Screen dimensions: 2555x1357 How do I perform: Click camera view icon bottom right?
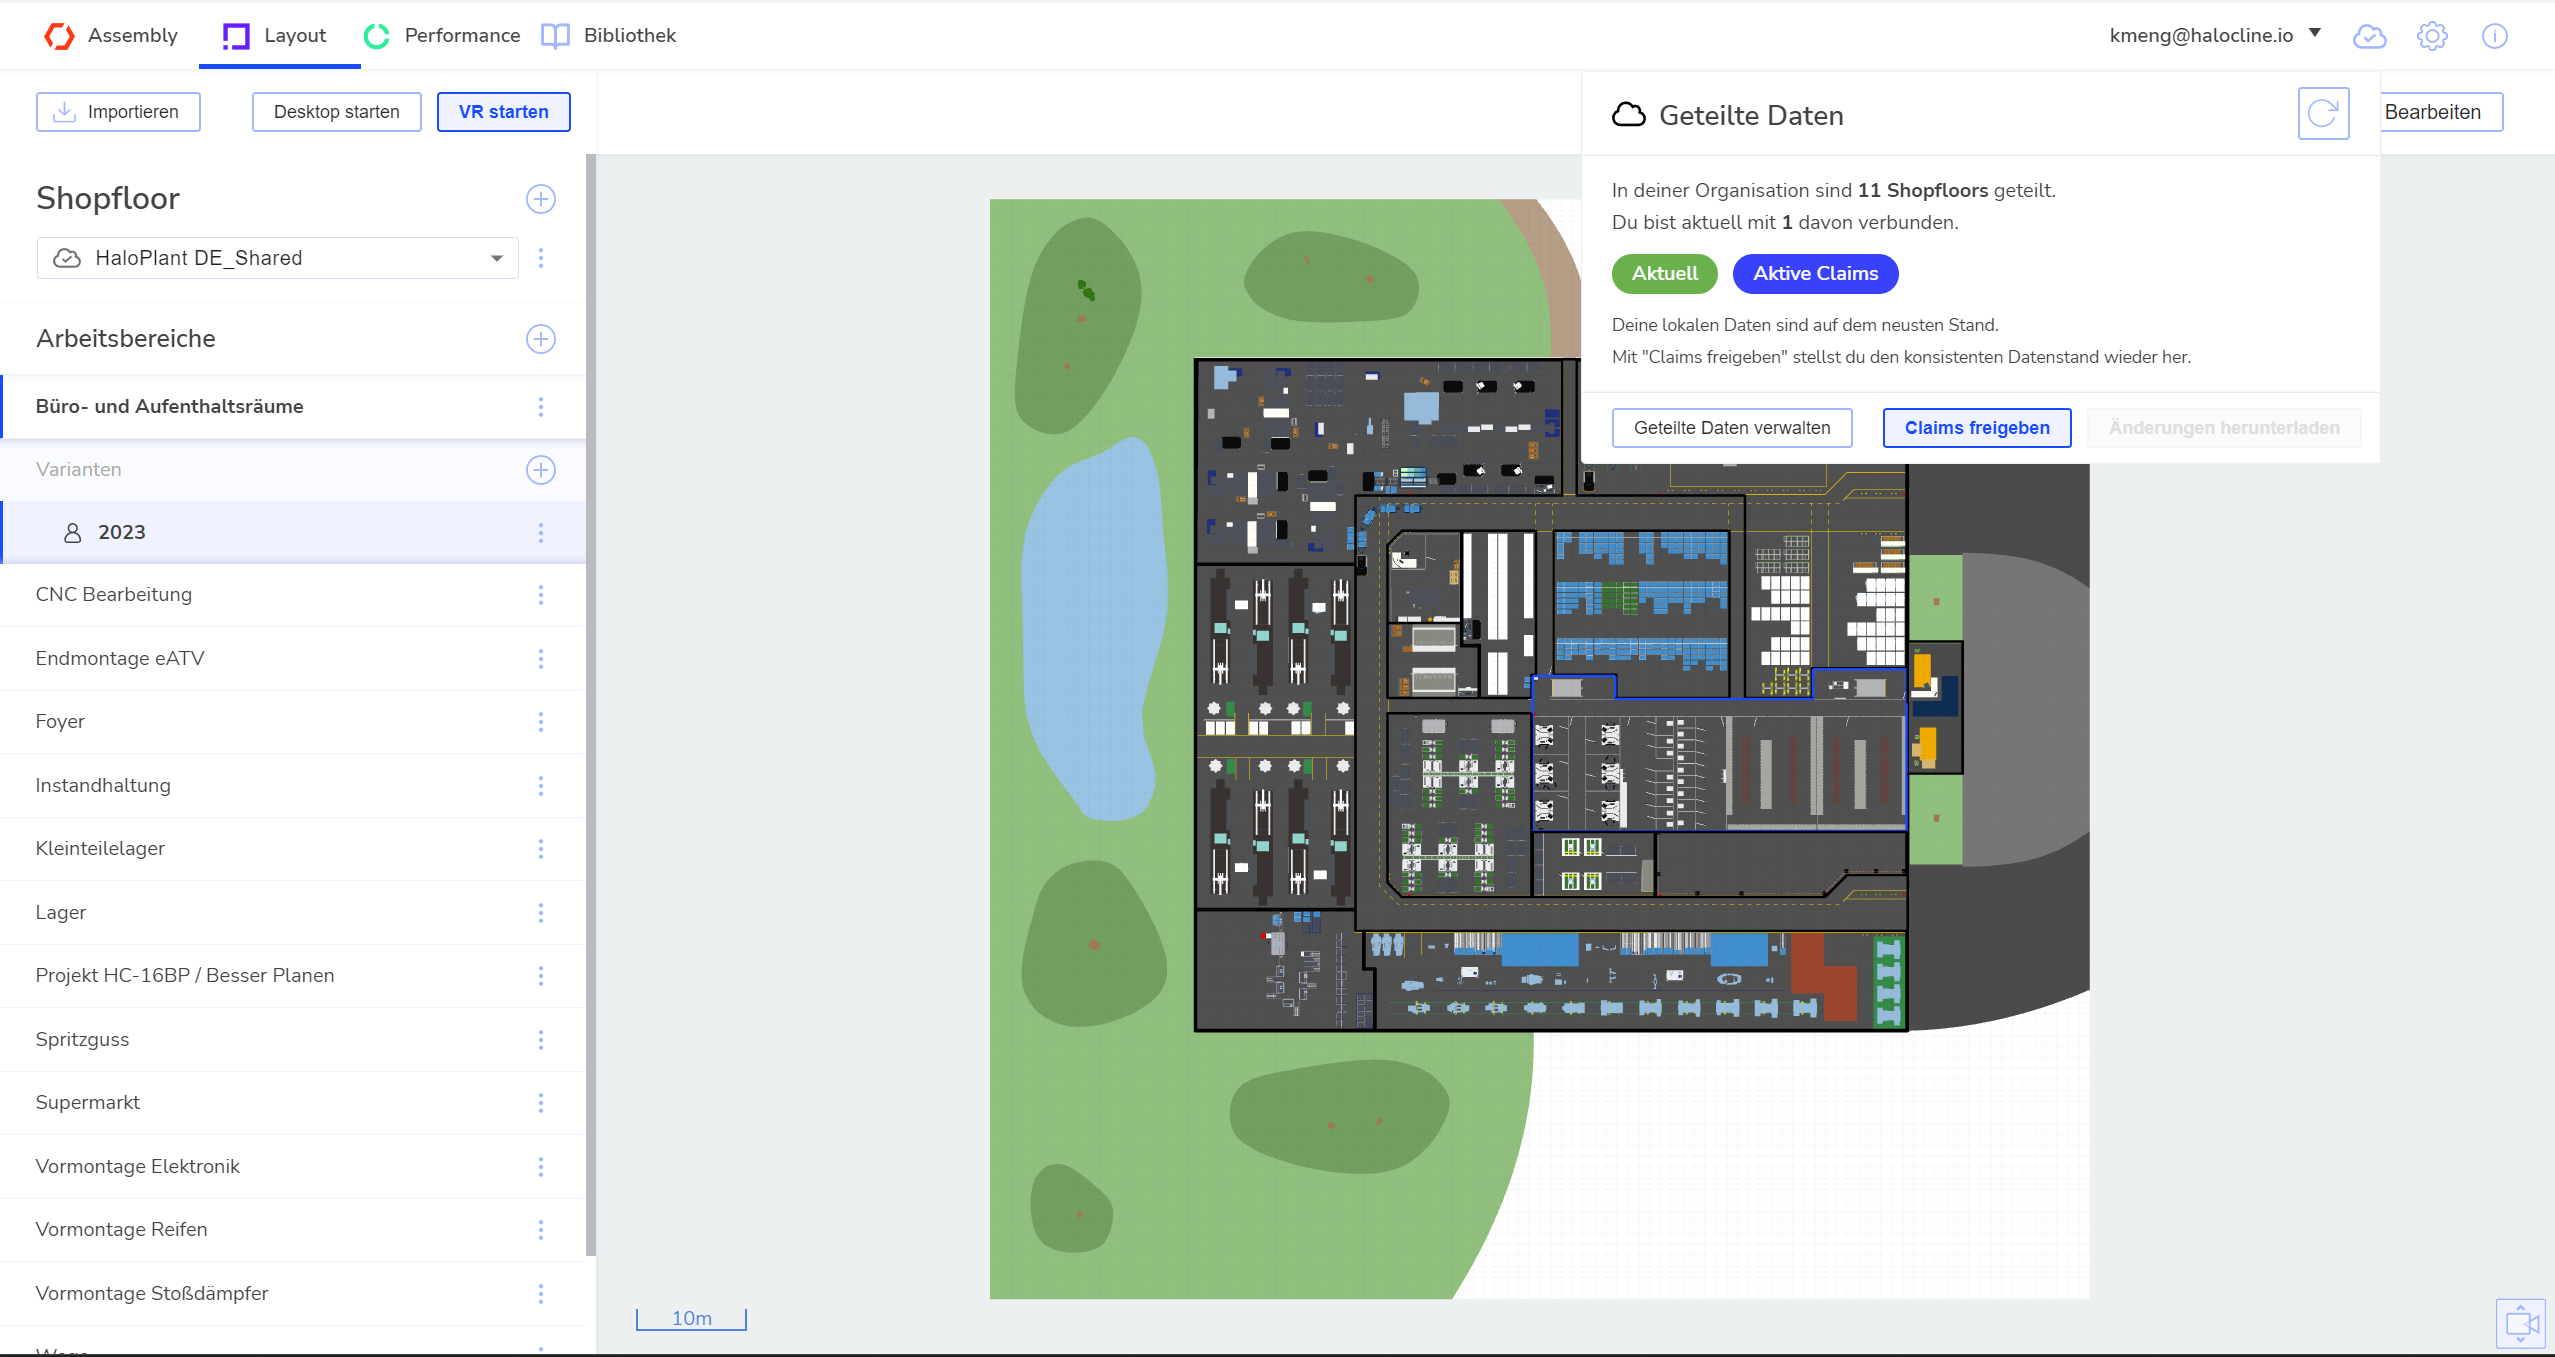[x=2520, y=1324]
